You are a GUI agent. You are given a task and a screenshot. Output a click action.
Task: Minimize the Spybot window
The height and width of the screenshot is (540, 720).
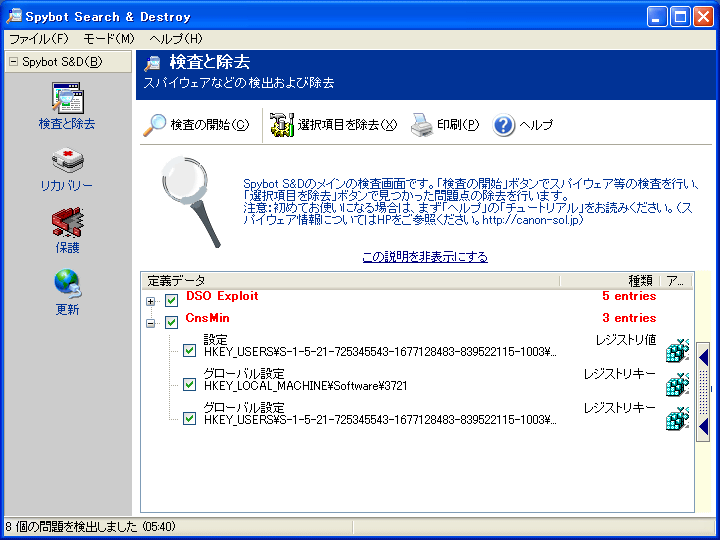click(x=657, y=17)
